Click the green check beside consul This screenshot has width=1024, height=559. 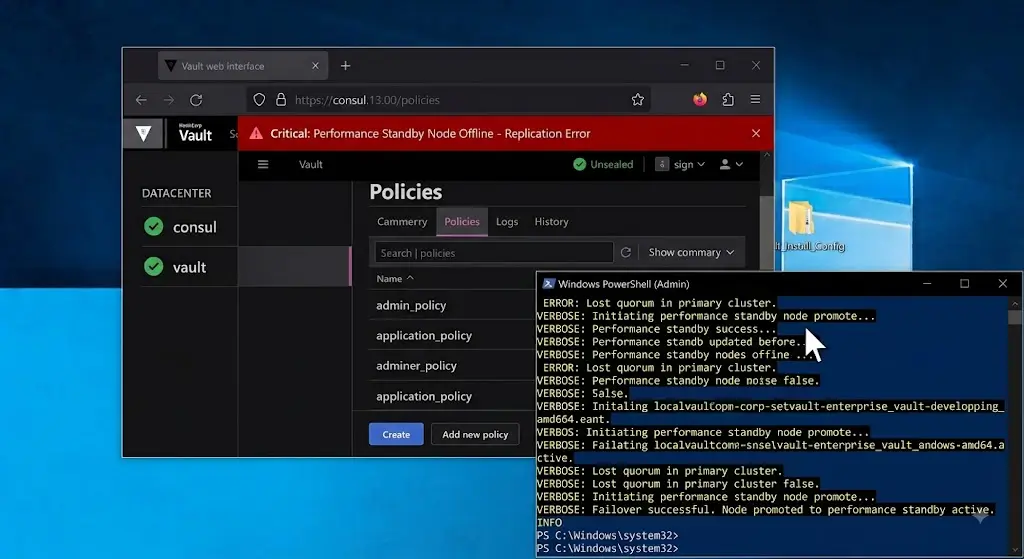click(x=153, y=227)
